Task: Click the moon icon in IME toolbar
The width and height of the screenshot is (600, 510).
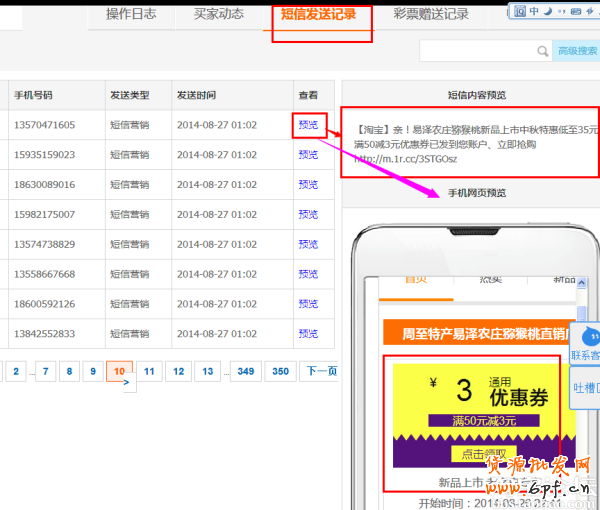Action: click(x=549, y=11)
